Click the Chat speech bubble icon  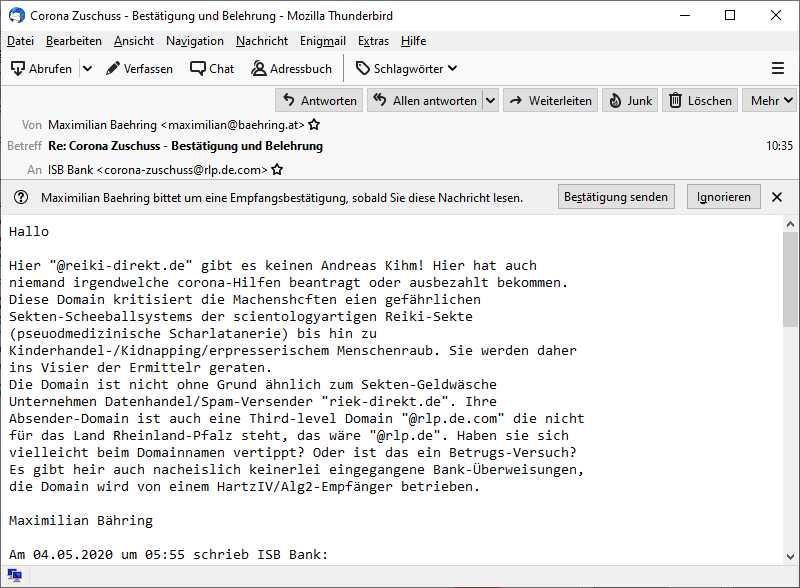[x=197, y=68]
